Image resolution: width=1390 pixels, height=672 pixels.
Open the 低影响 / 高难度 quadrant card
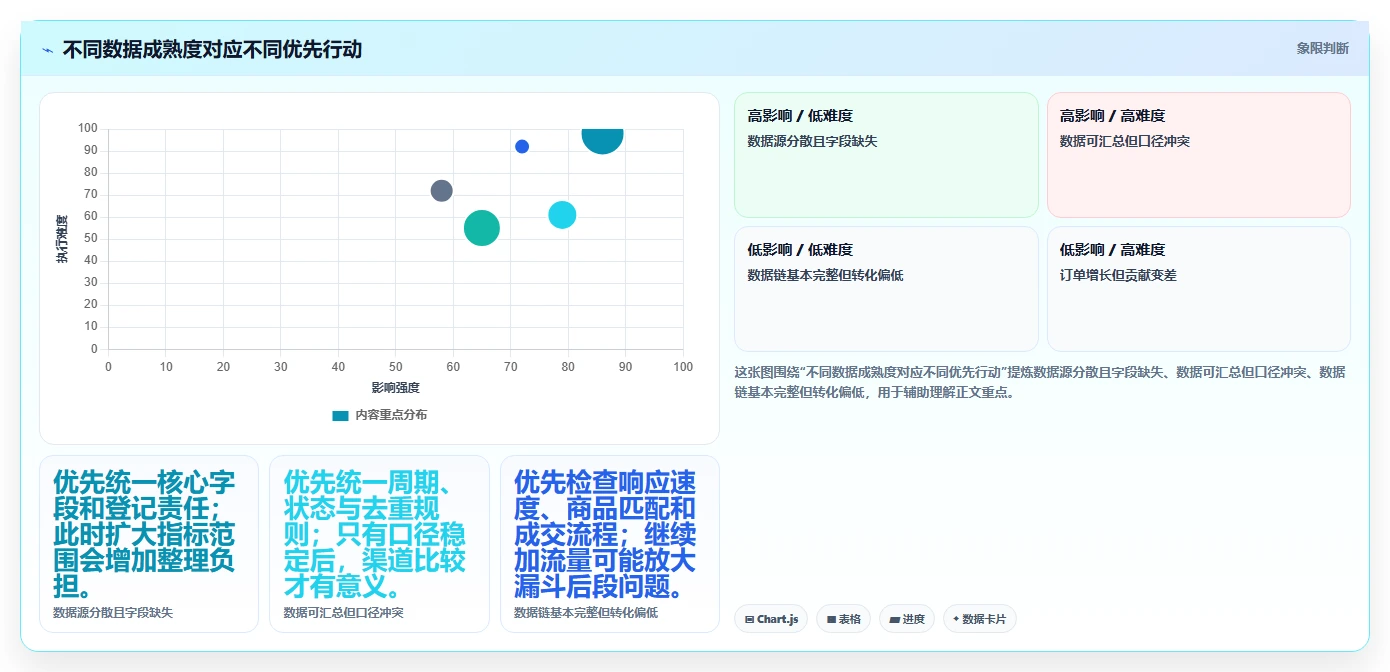coord(1199,289)
